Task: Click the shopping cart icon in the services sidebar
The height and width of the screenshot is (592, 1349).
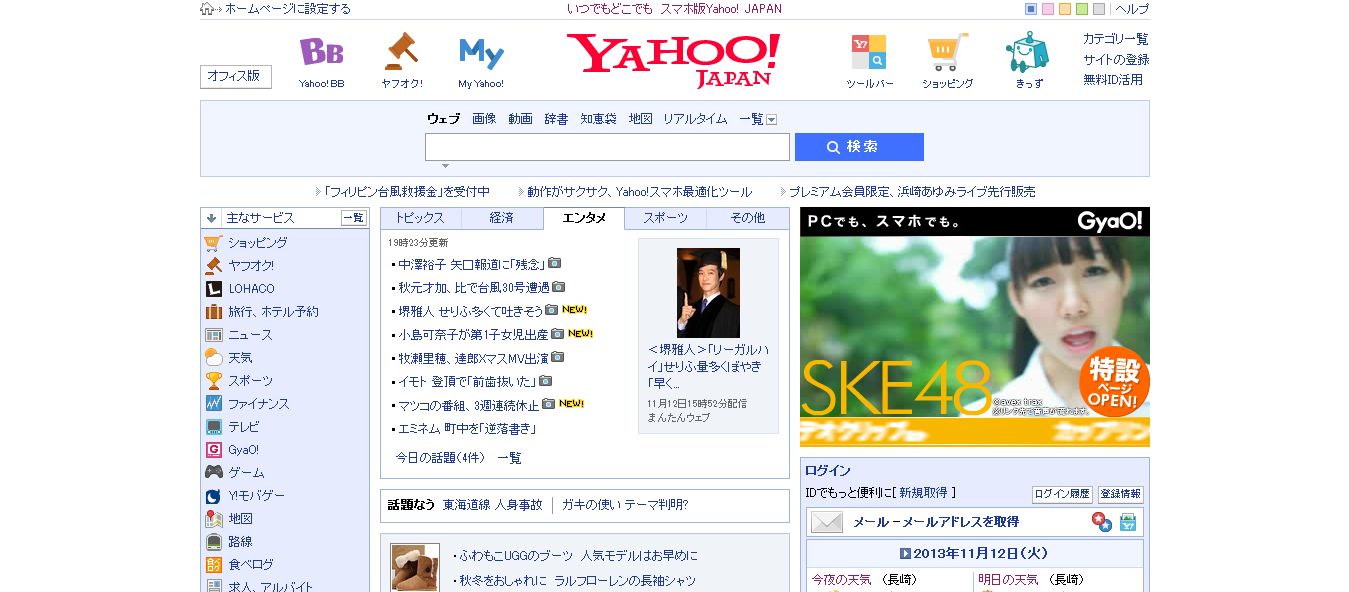Action: 213,243
